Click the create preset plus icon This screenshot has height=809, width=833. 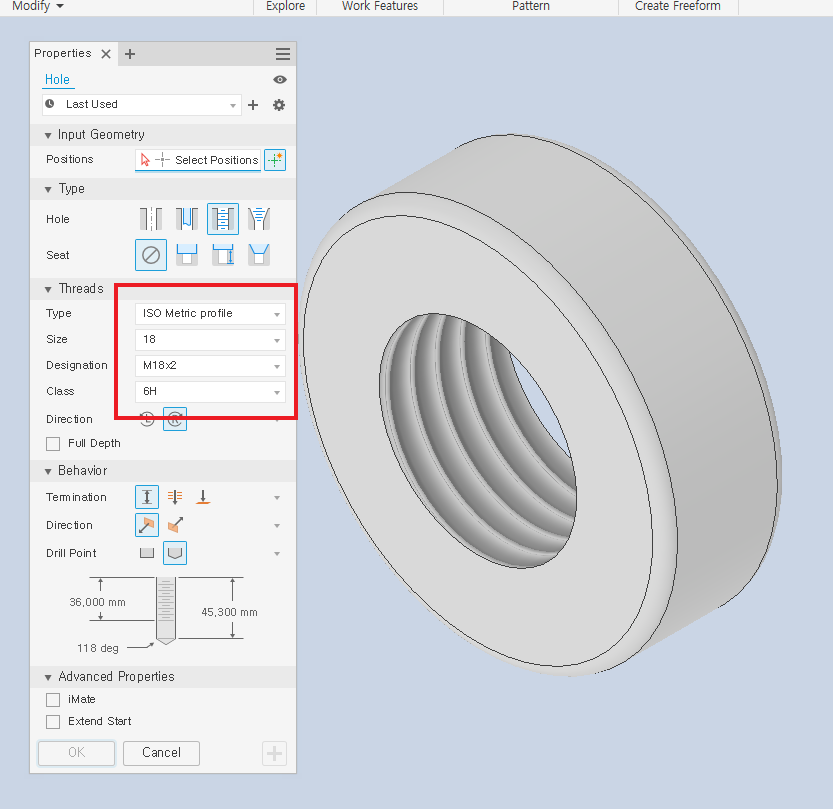click(253, 105)
